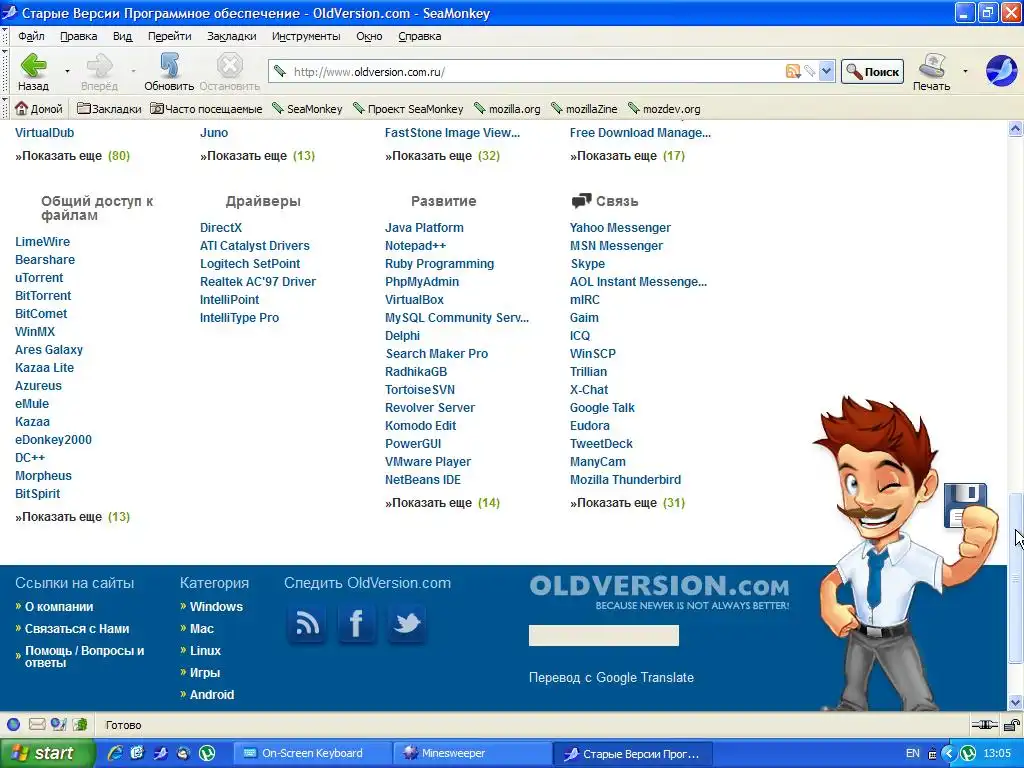This screenshot has width=1024, height=768.
Task: Open the VirtualBox link
Action: tap(414, 300)
